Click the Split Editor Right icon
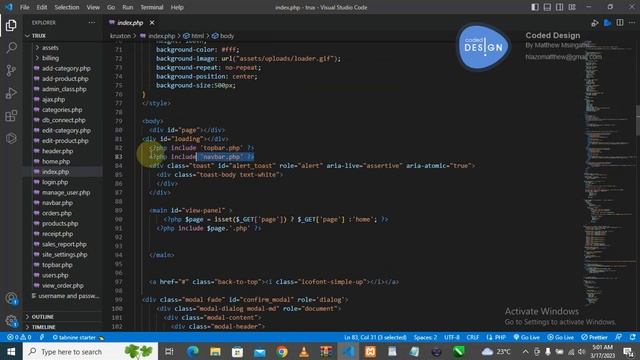This screenshot has height=360, width=640. click(620, 23)
